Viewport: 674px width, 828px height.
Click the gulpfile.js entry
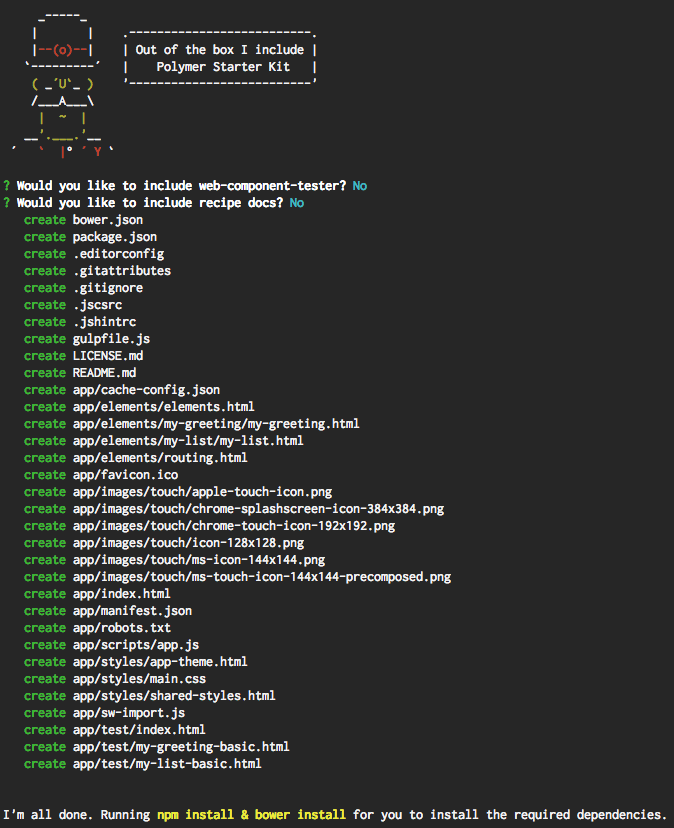[111, 339]
